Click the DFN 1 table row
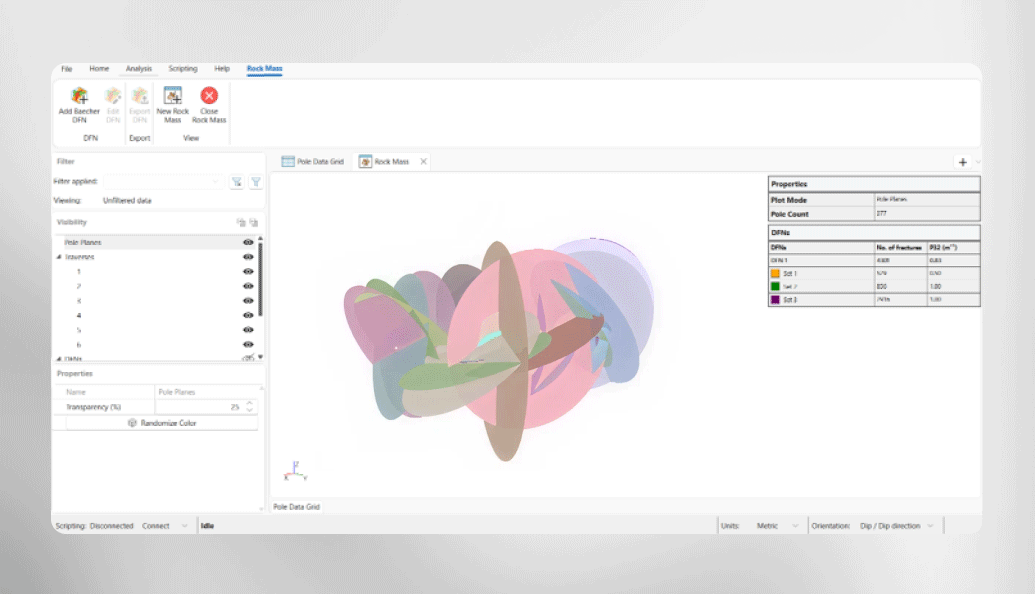1035x594 pixels. point(874,260)
